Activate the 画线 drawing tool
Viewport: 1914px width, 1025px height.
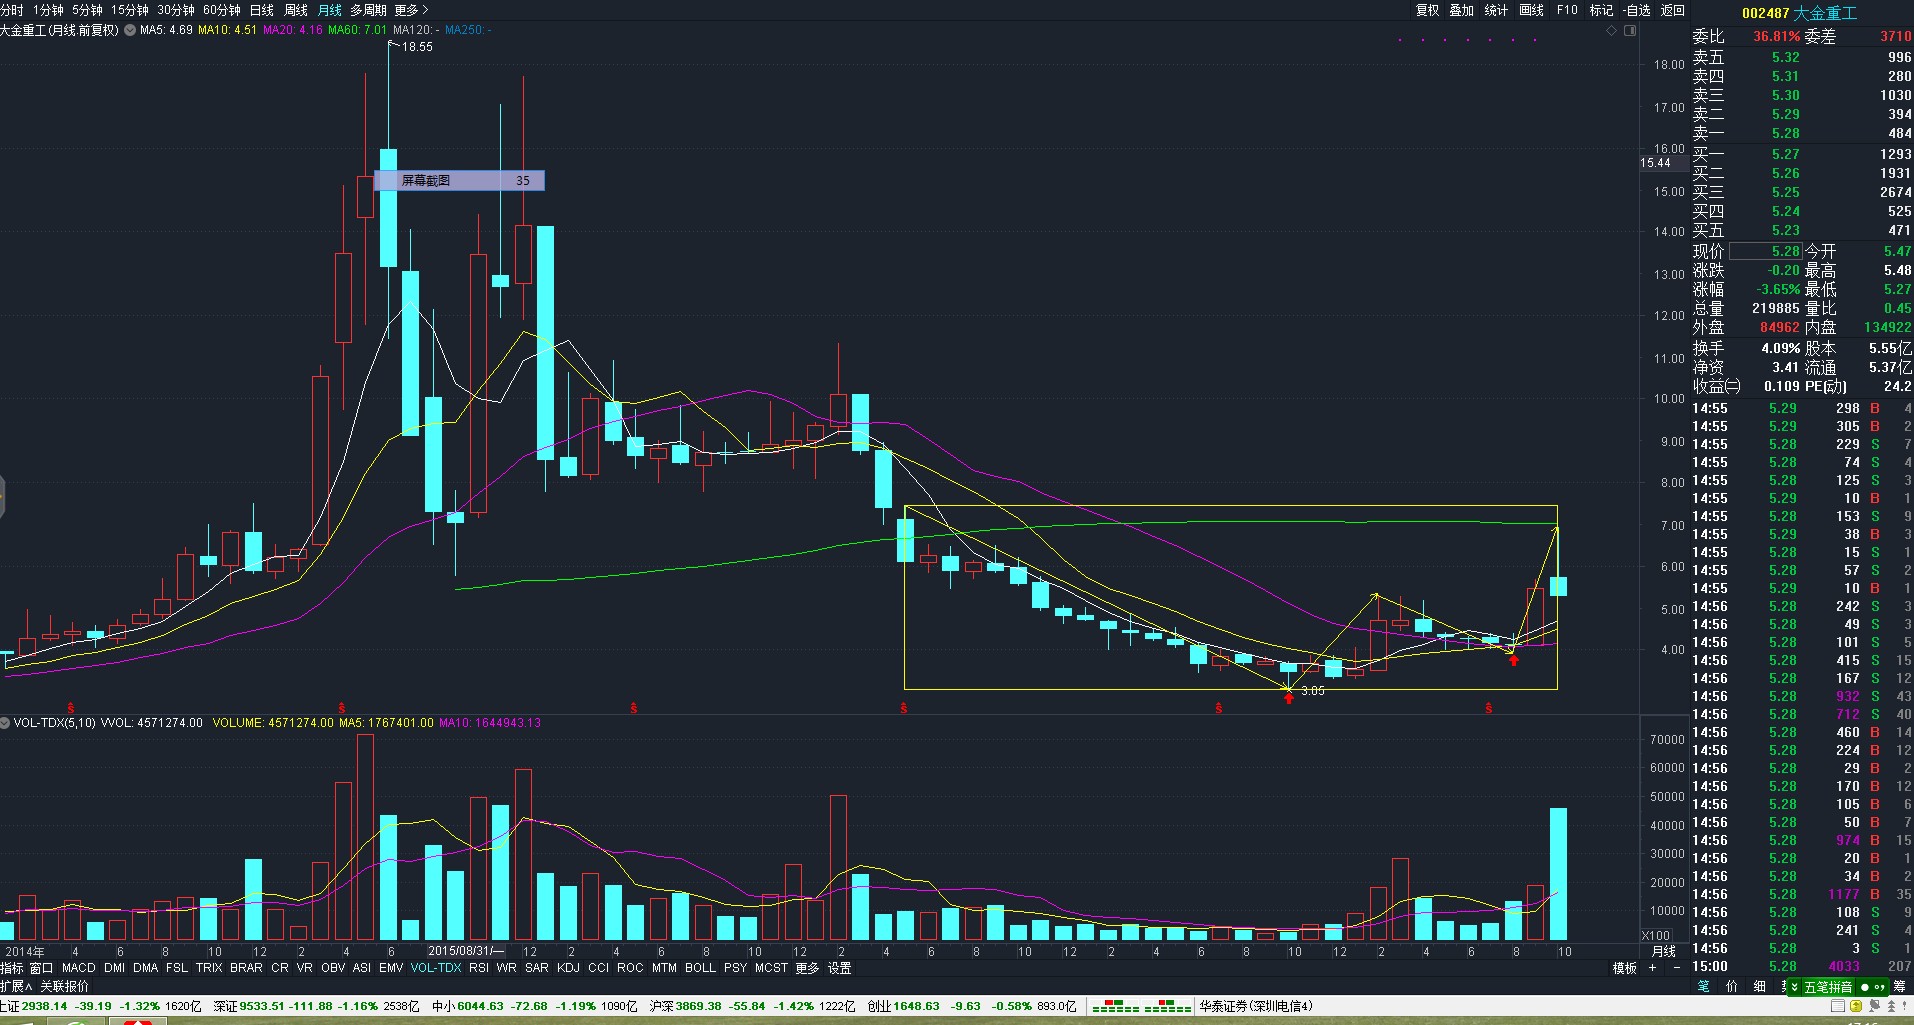pos(1531,10)
